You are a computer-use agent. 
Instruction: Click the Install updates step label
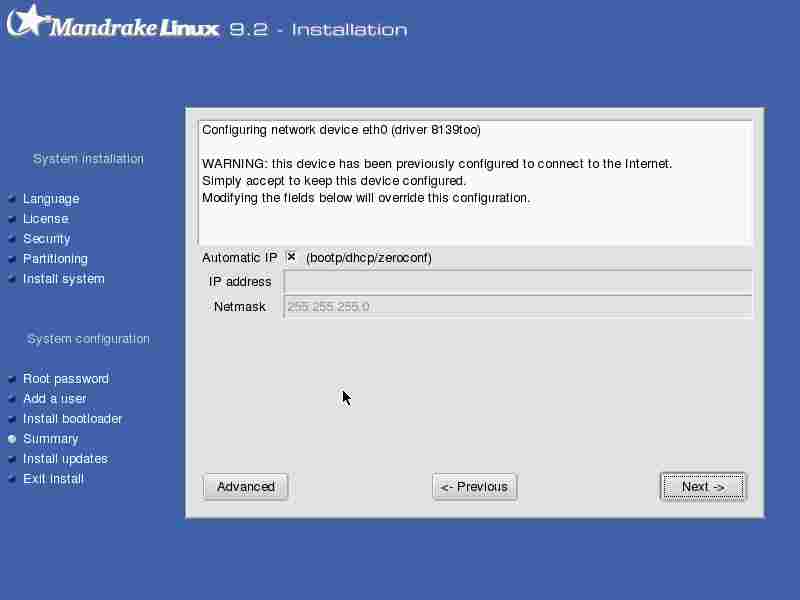click(65, 459)
